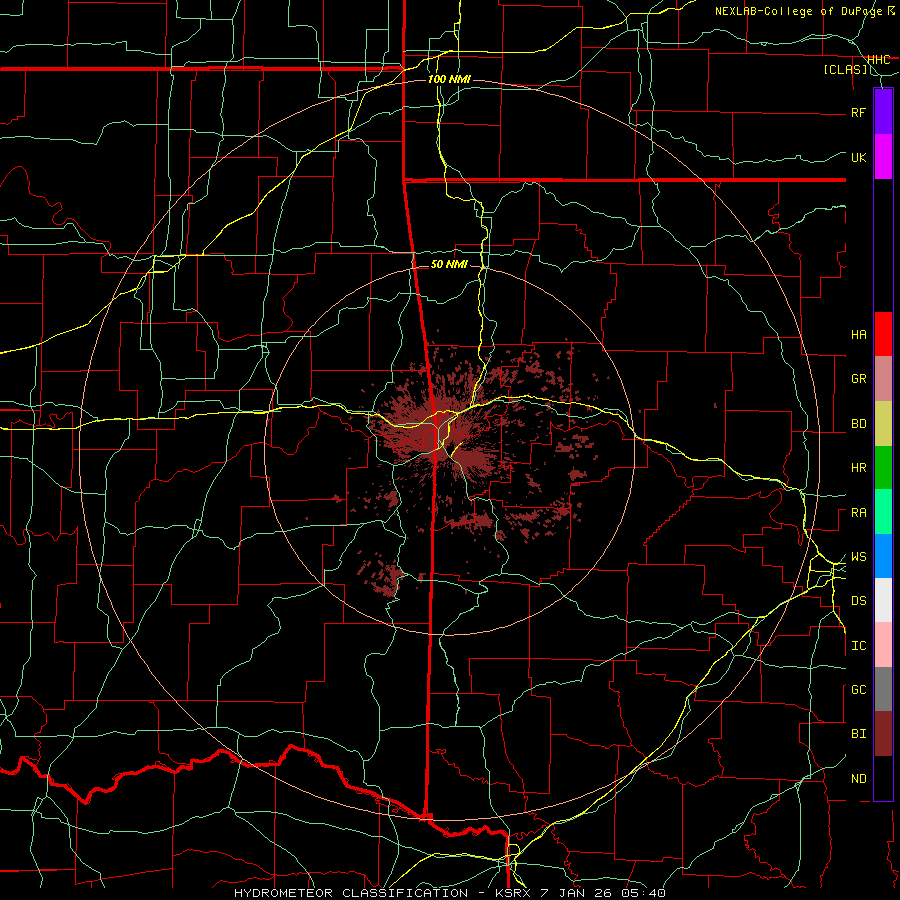This screenshot has width=900, height=900.
Task: Click the 05:40 timestamp text
Action: (642, 893)
